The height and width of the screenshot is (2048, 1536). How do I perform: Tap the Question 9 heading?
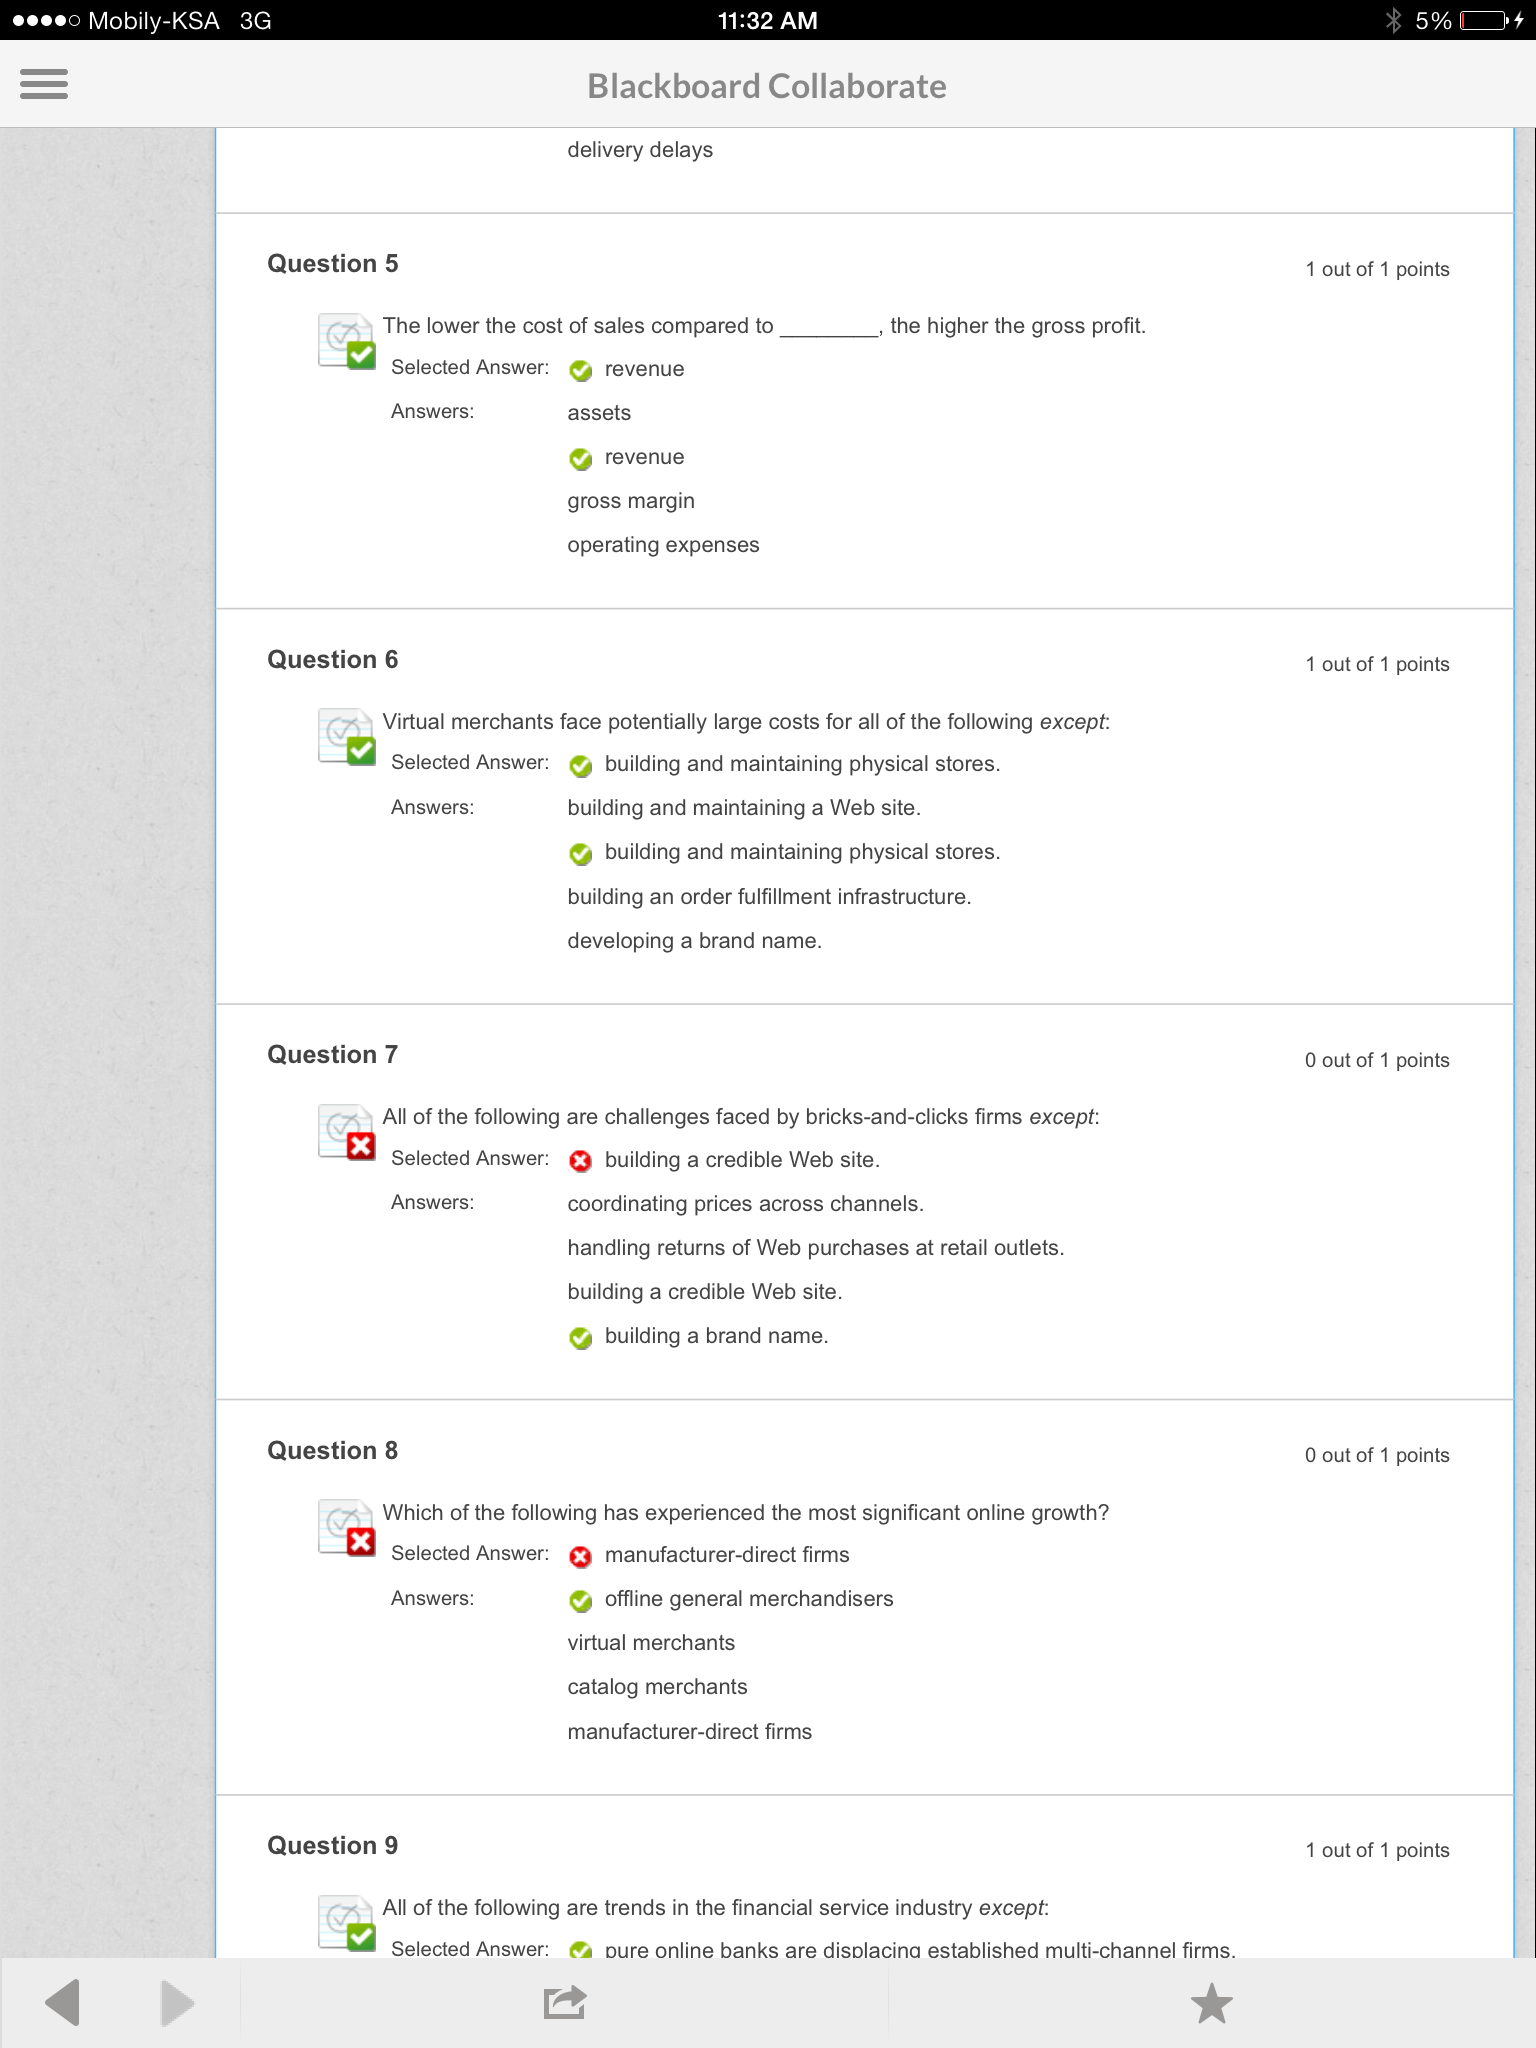tap(332, 1846)
